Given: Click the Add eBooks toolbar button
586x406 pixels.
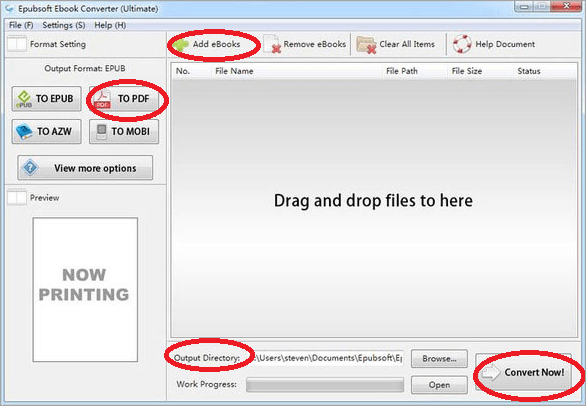Looking at the screenshot, I should click(211, 44).
